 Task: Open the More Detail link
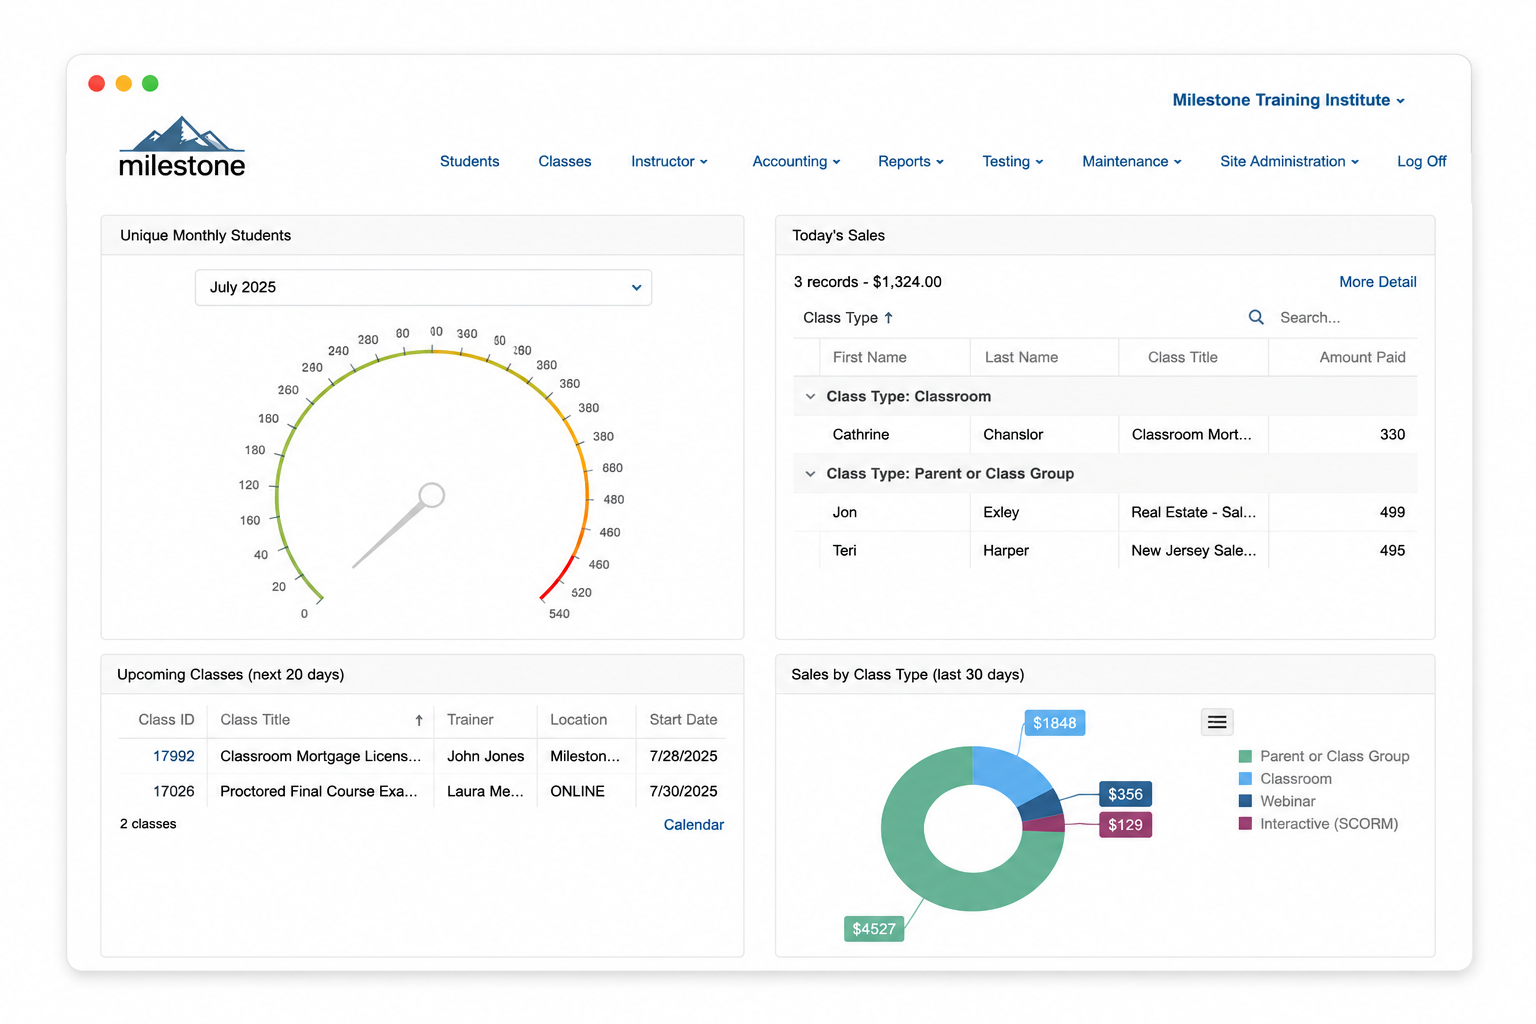1378,282
